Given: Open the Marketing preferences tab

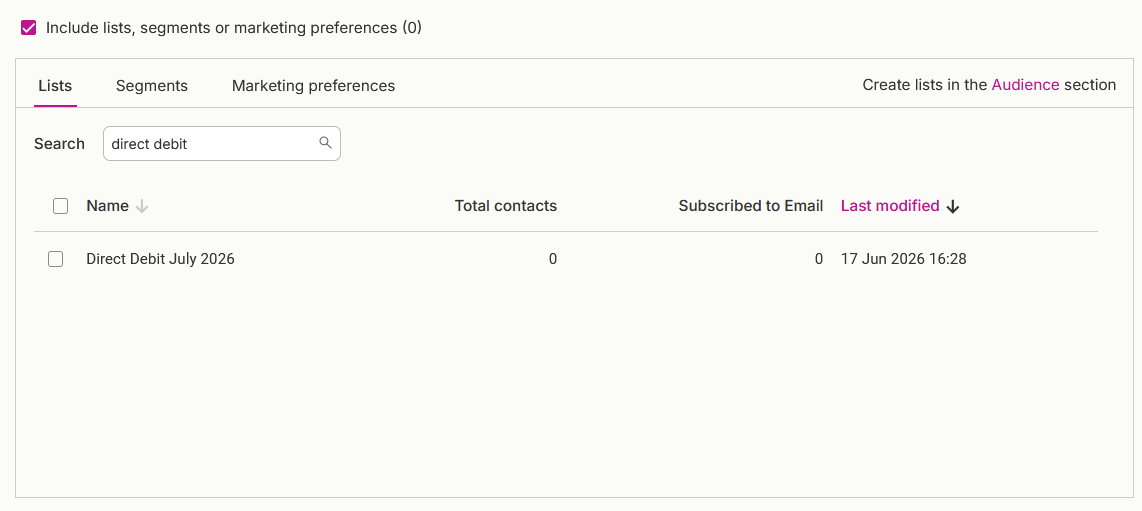Looking at the screenshot, I should 313,86.
